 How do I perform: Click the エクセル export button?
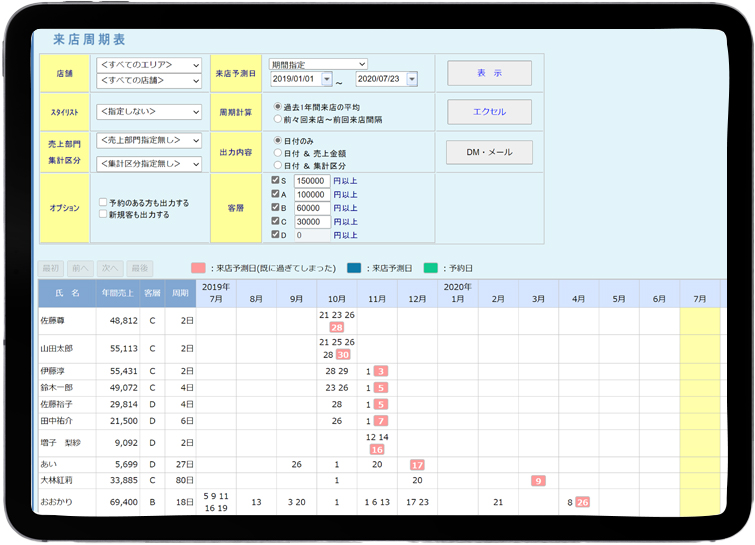pos(489,112)
